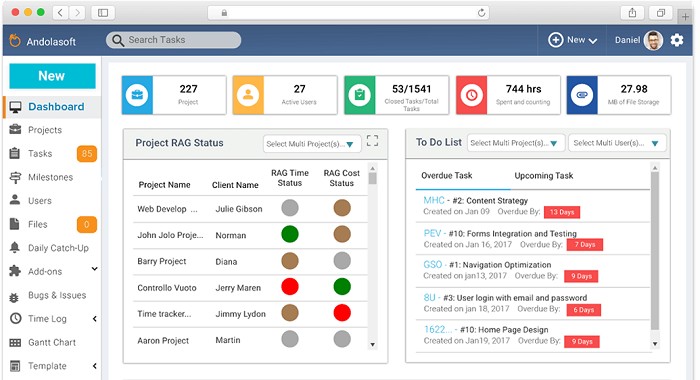This screenshot has height=380, width=700.
Task: Click the To Do List scrollbar thumb
Action: 655,251
